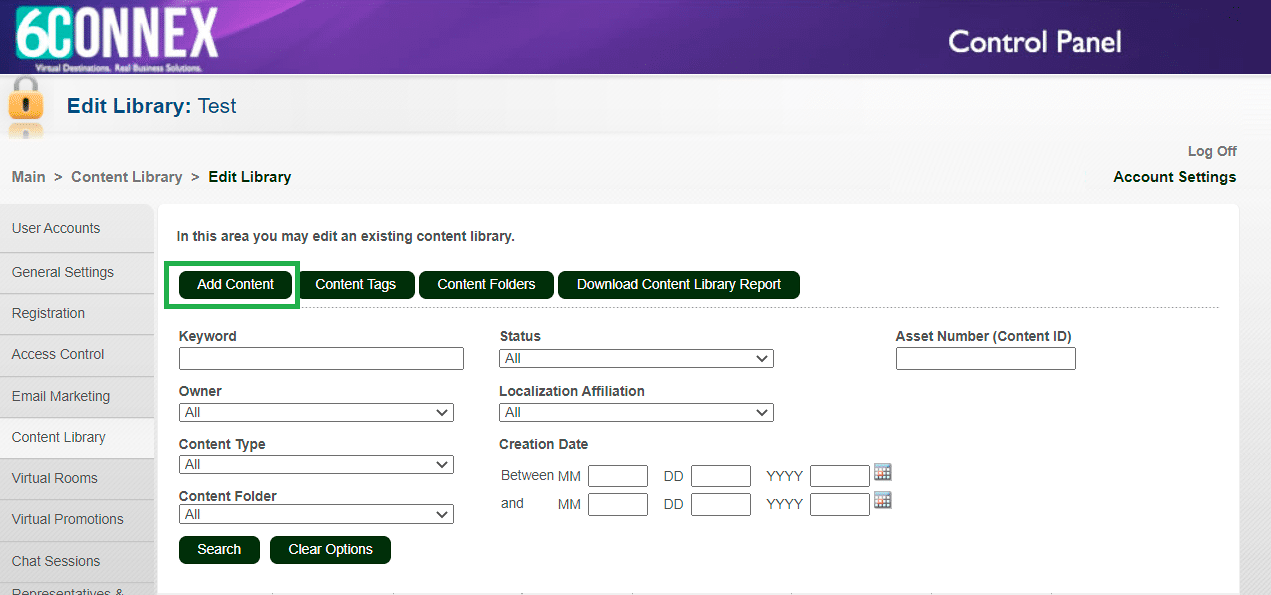Go to Email Marketing section
The width and height of the screenshot is (1271, 595).
61,396
